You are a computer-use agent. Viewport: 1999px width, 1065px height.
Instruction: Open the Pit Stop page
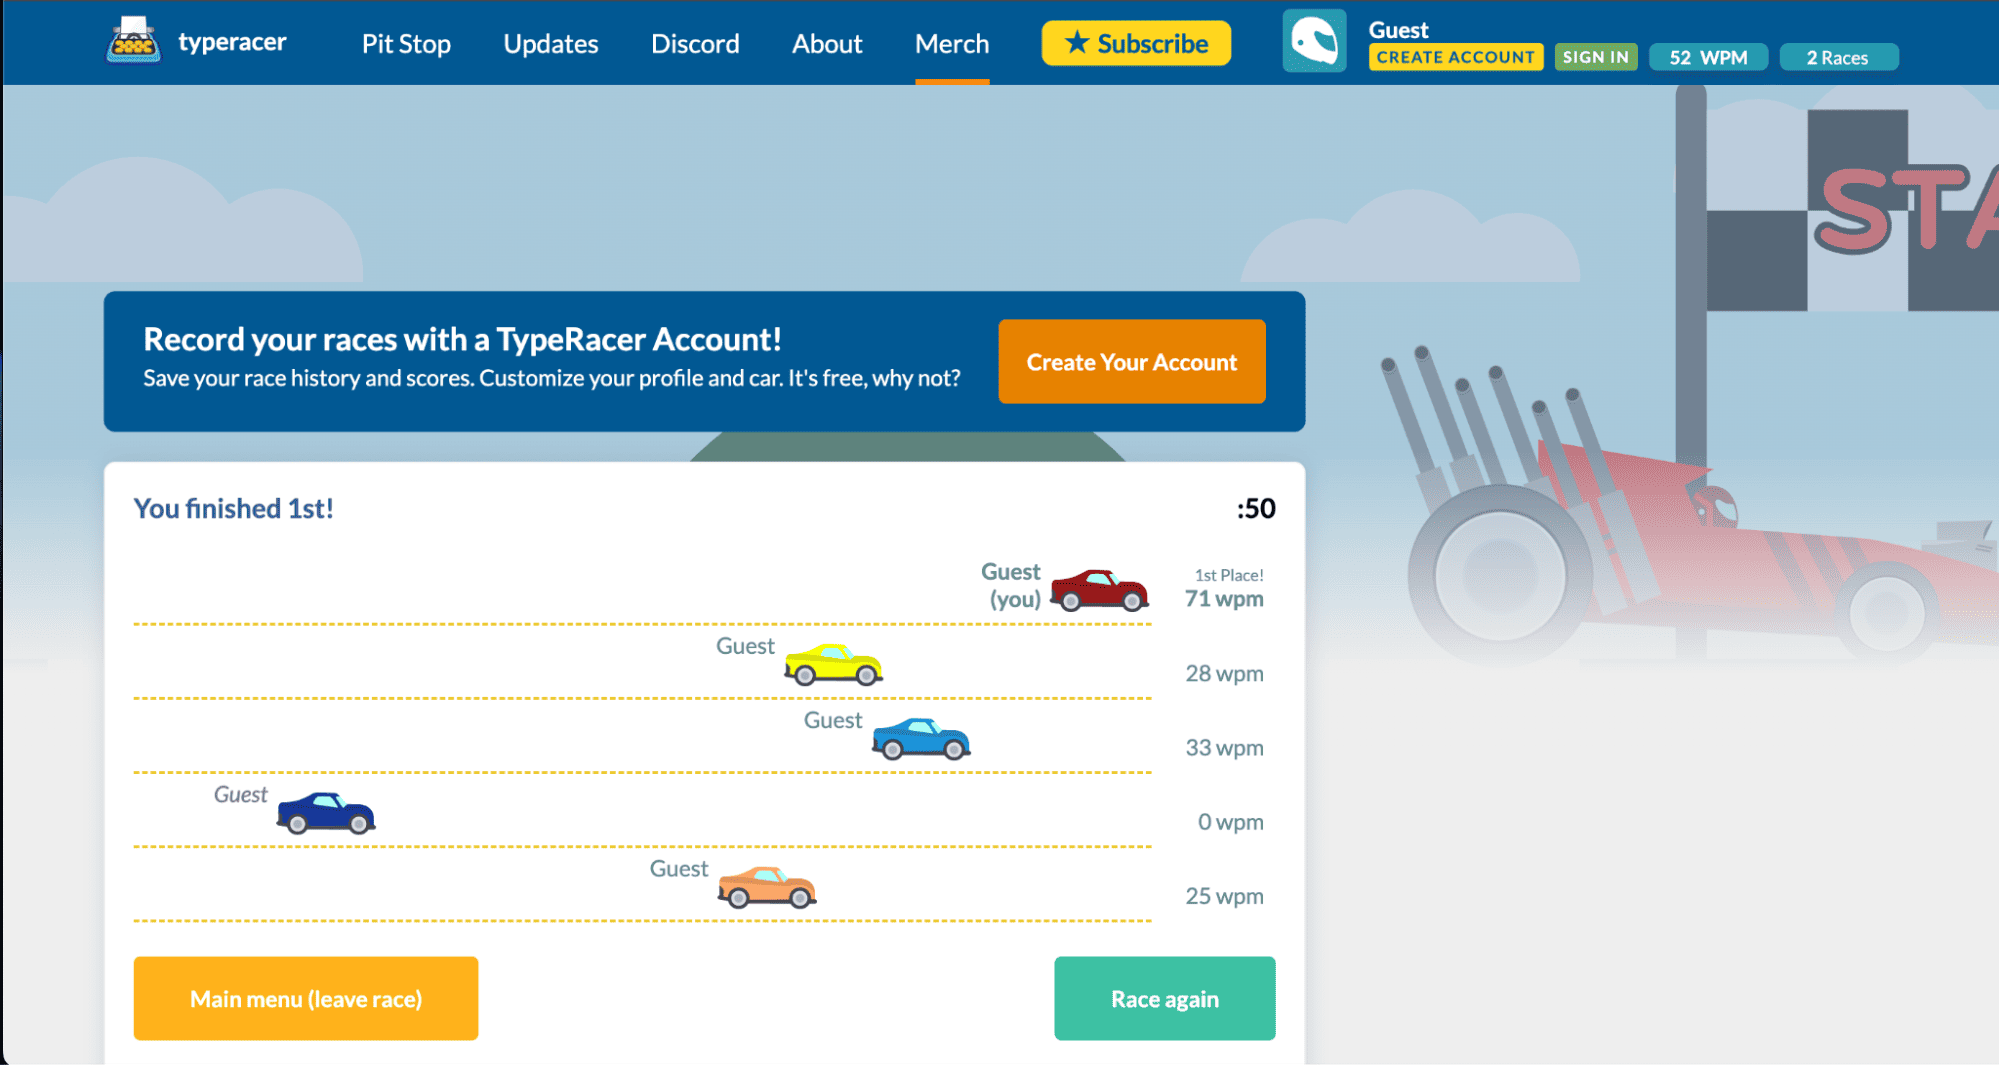[x=406, y=44]
